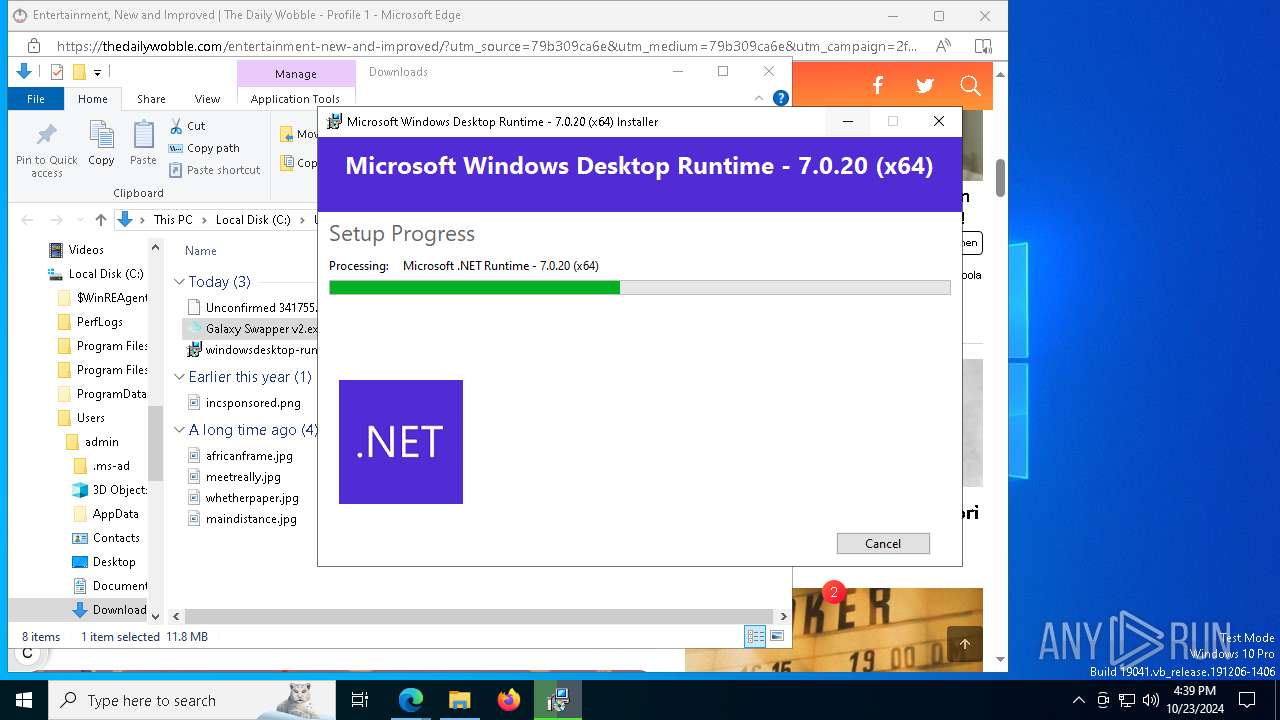Open Desktop in the navigation tree
This screenshot has width=1280, height=720.
[104, 562]
